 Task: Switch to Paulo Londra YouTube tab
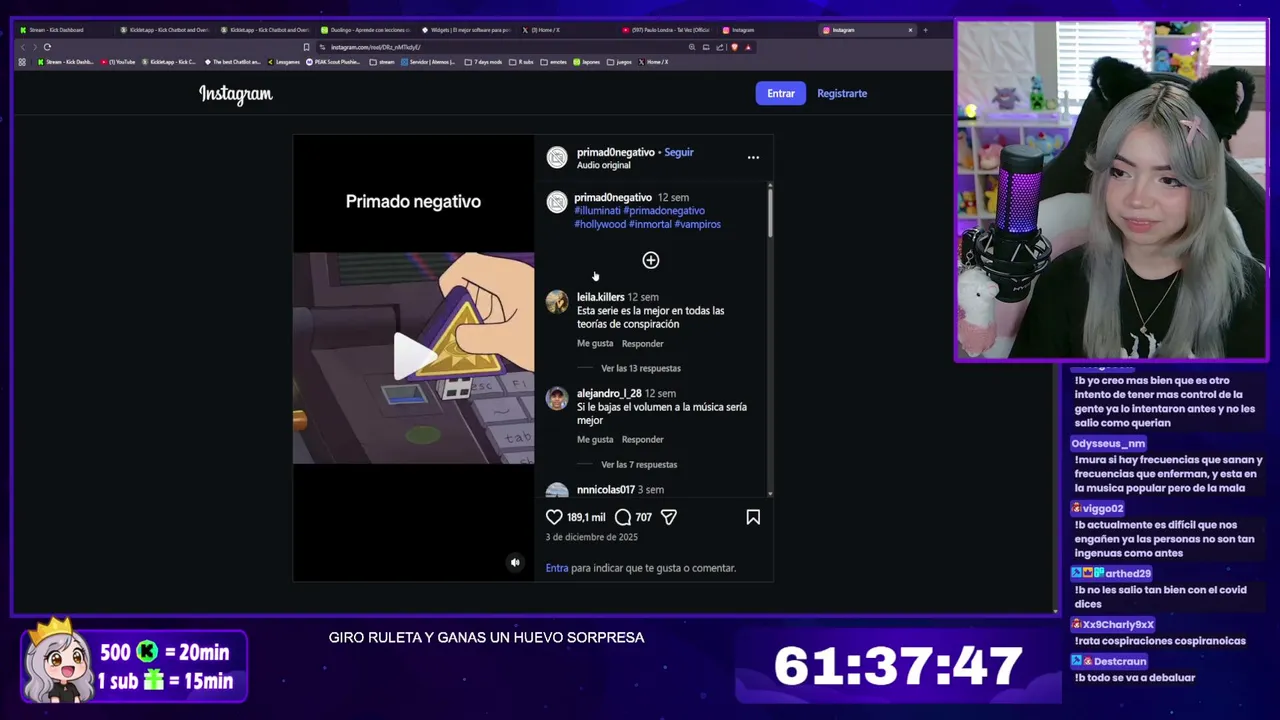tap(665, 30)
